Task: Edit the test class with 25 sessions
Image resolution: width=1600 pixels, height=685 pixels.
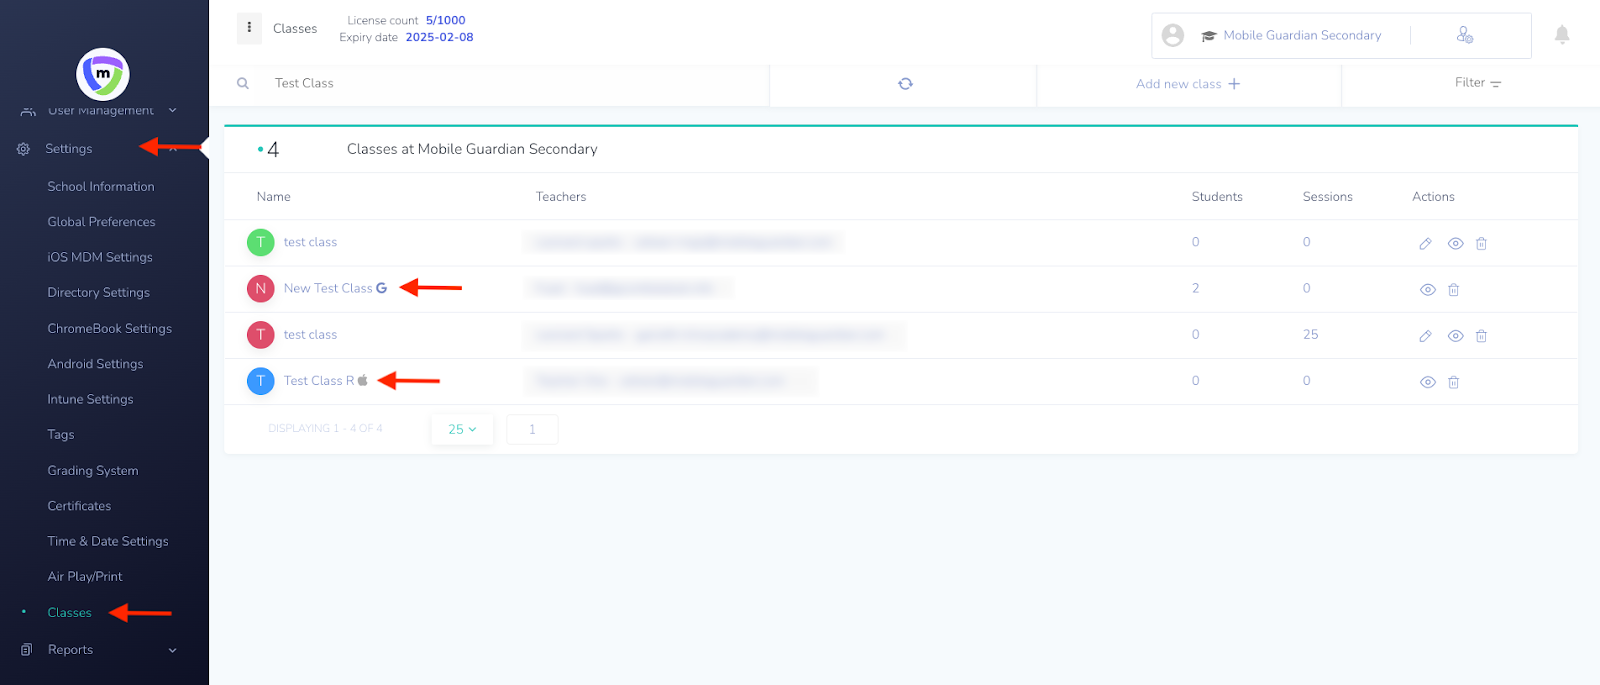Action: click(x=1425, y=336)
